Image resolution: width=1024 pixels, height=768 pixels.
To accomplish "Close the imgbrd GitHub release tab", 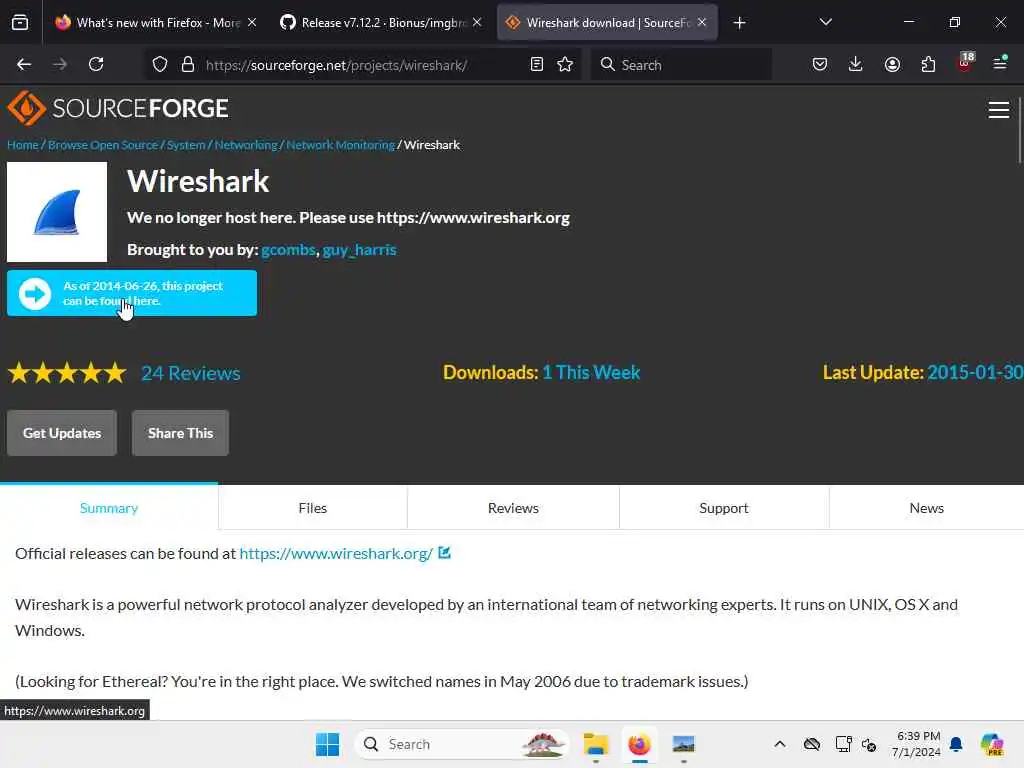I will point(477,22).
